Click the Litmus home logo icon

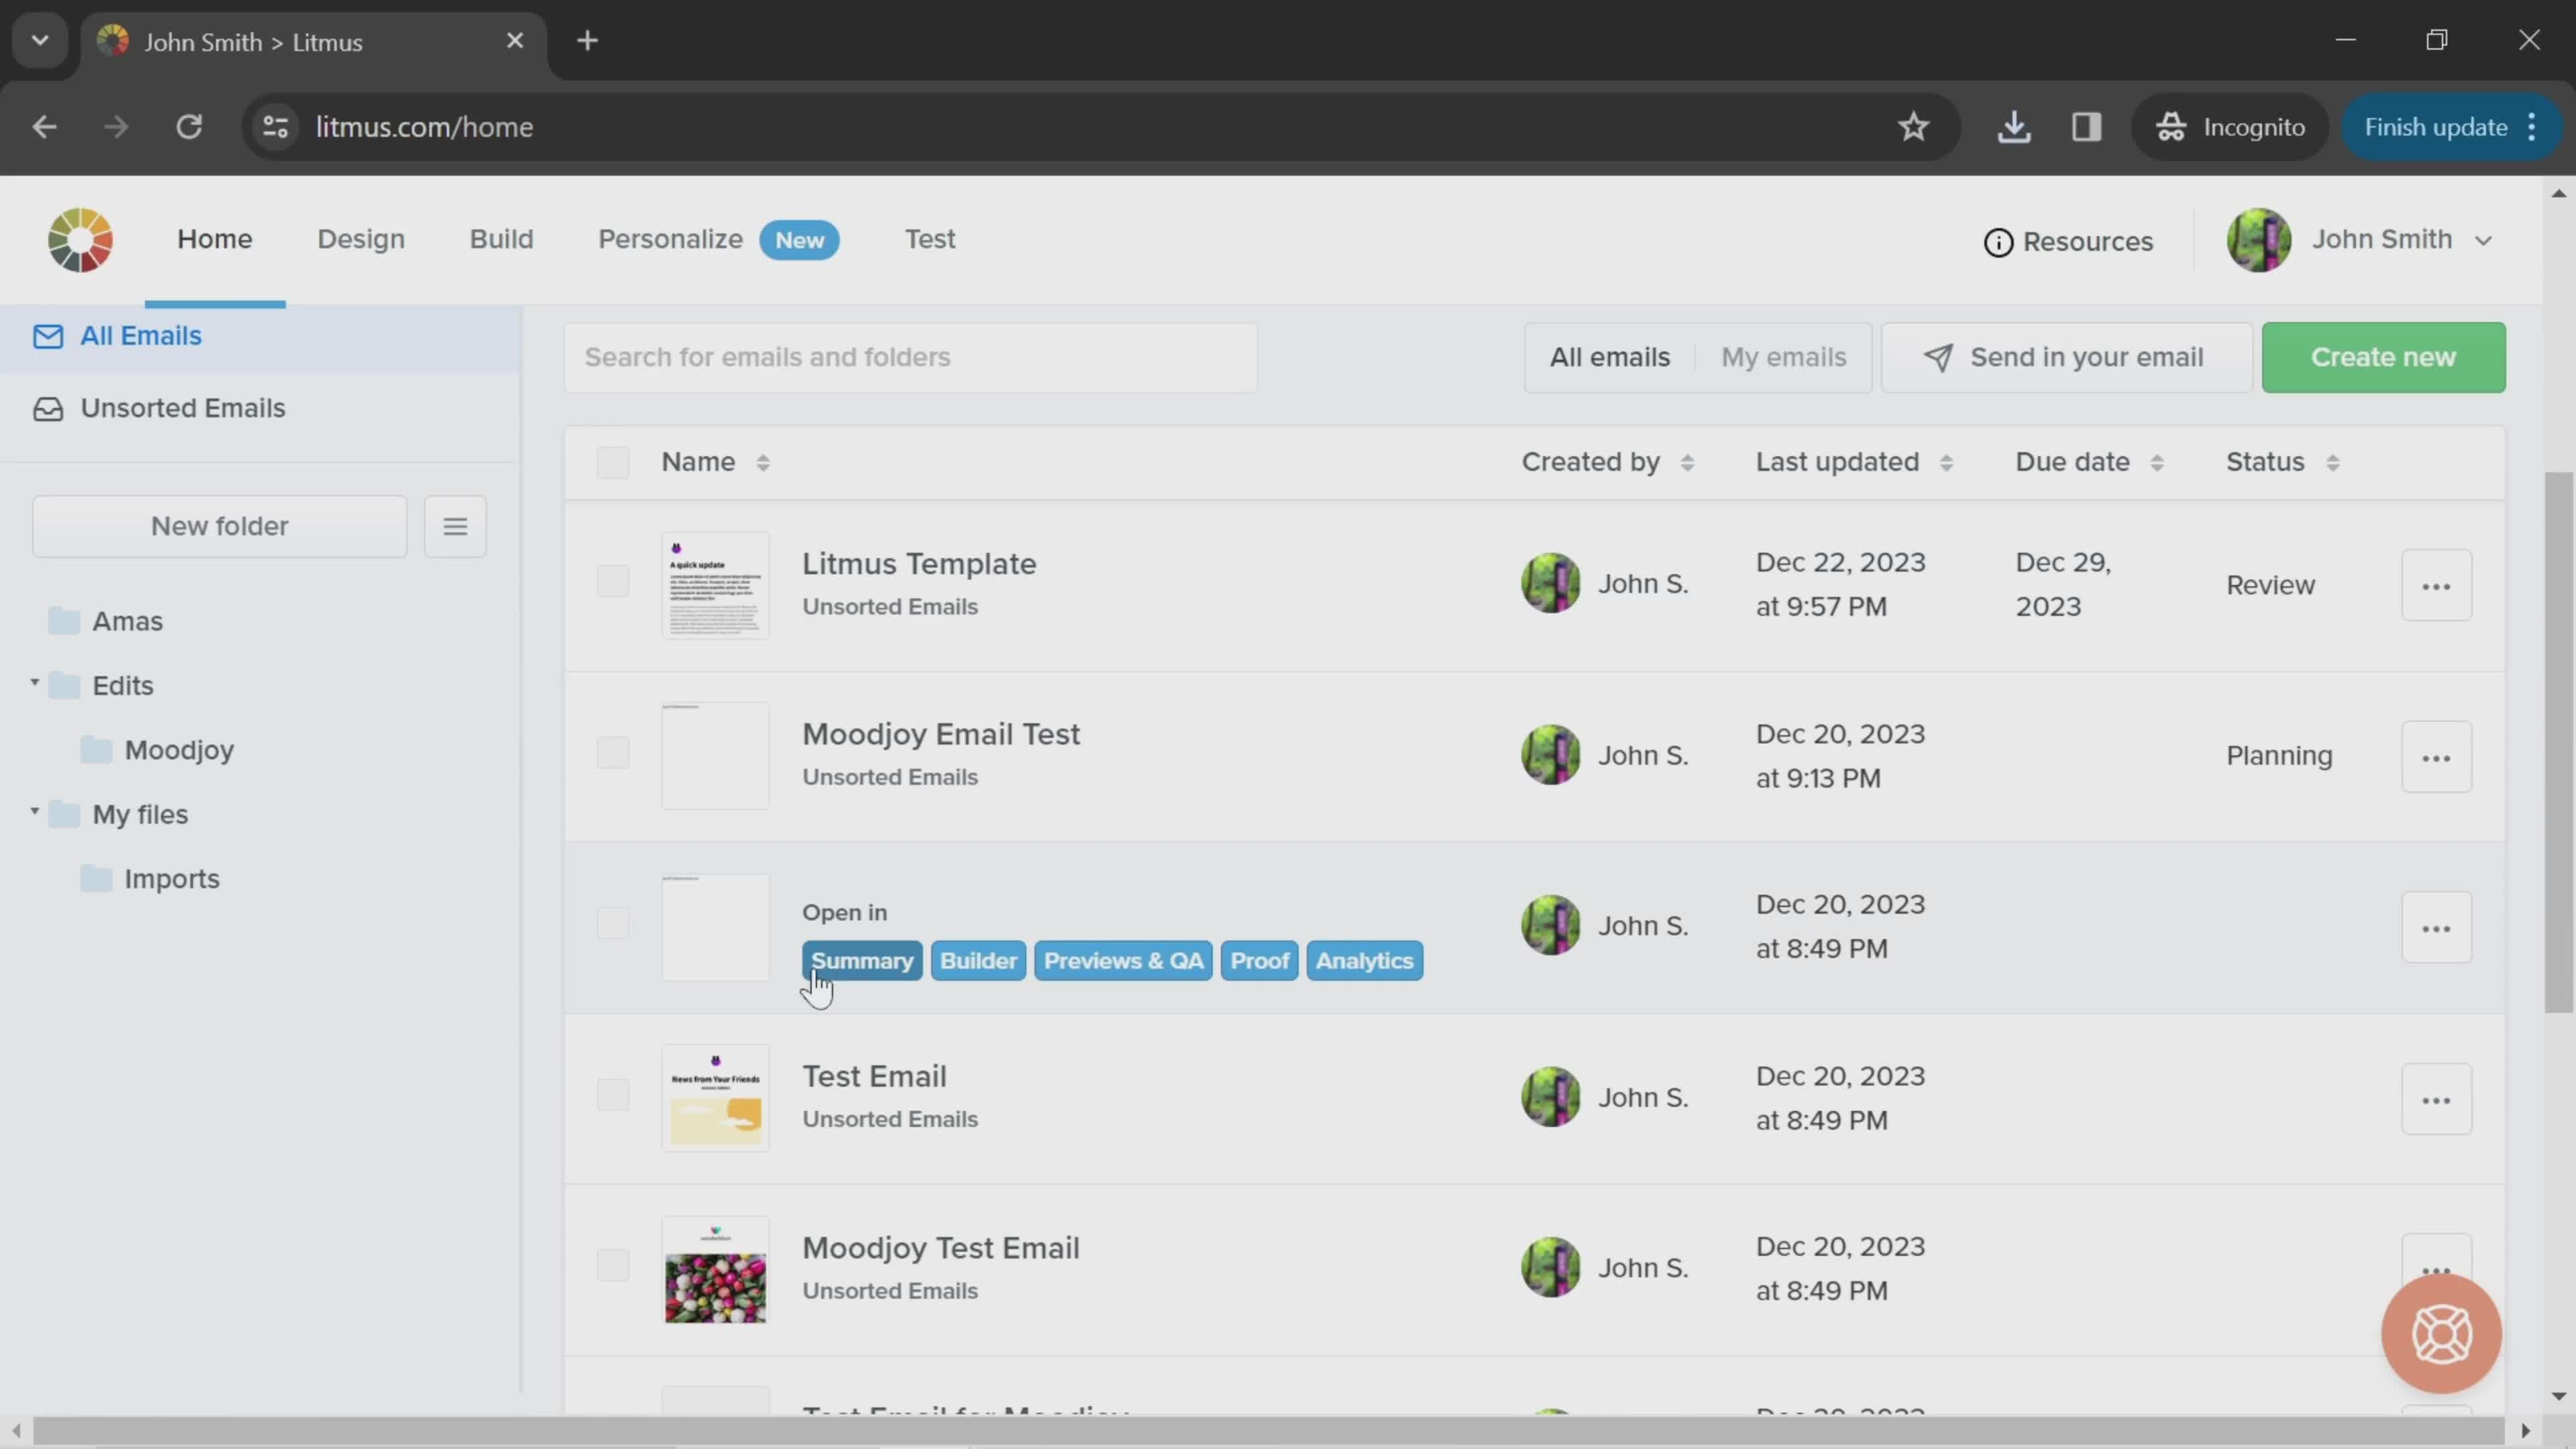click(80, 239)
